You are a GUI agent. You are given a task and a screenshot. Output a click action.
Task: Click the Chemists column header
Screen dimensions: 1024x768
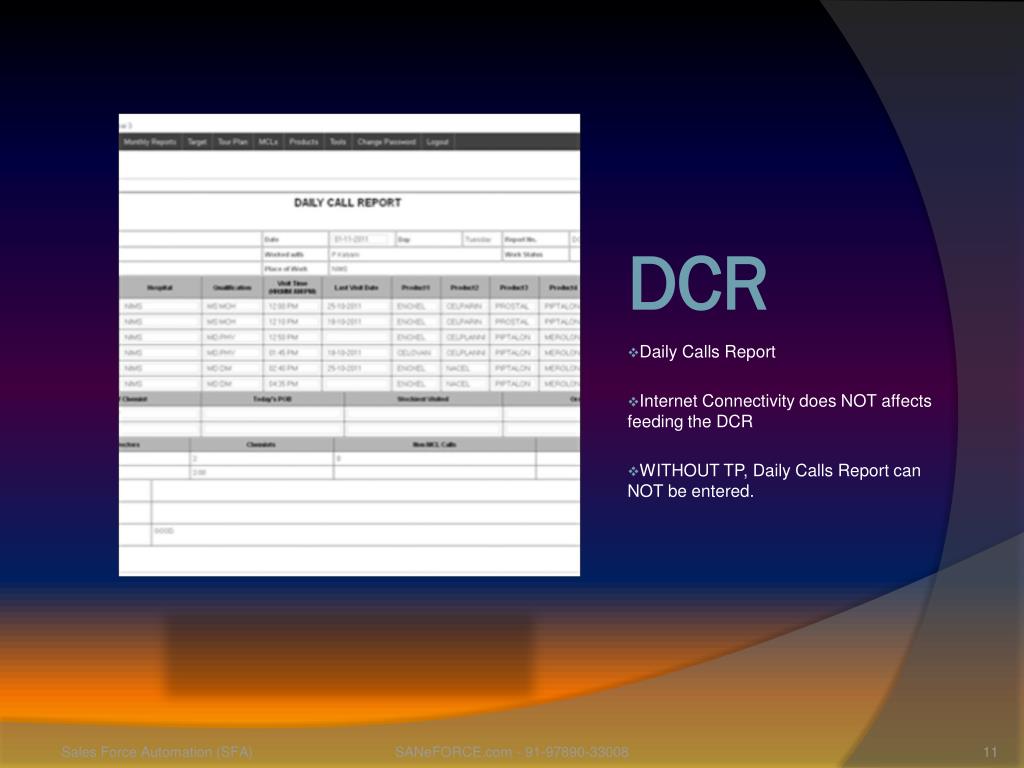[x=261, y=445]
